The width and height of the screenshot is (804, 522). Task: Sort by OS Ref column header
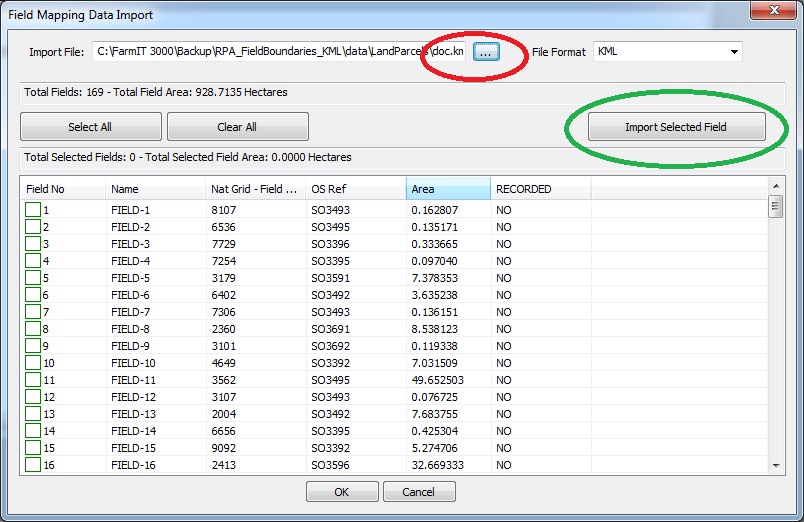coord(355,189)
